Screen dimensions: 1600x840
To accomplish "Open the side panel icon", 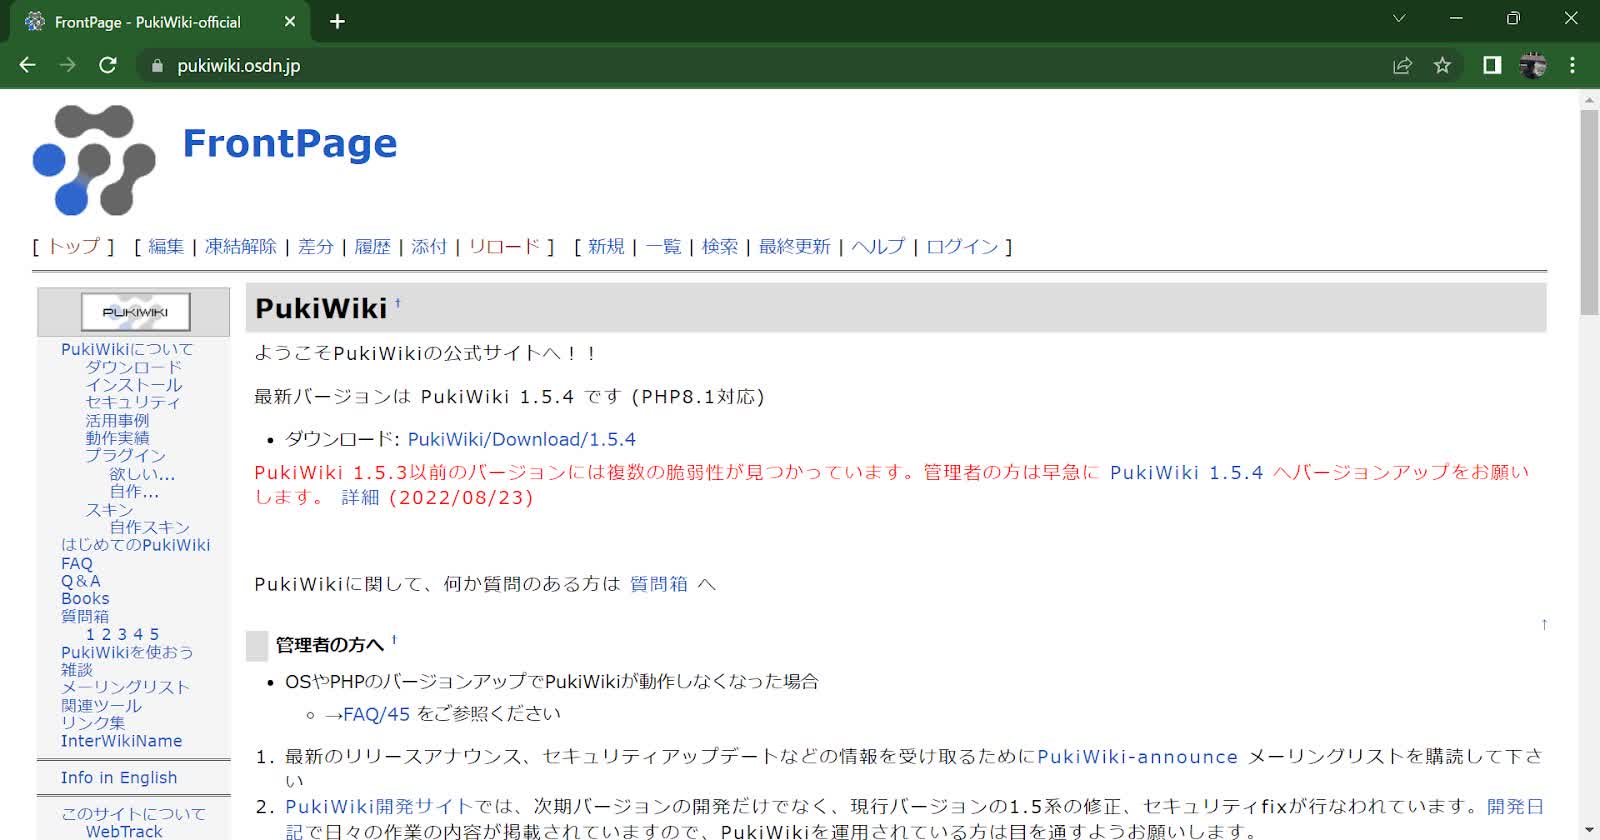I will point(1492,66).
